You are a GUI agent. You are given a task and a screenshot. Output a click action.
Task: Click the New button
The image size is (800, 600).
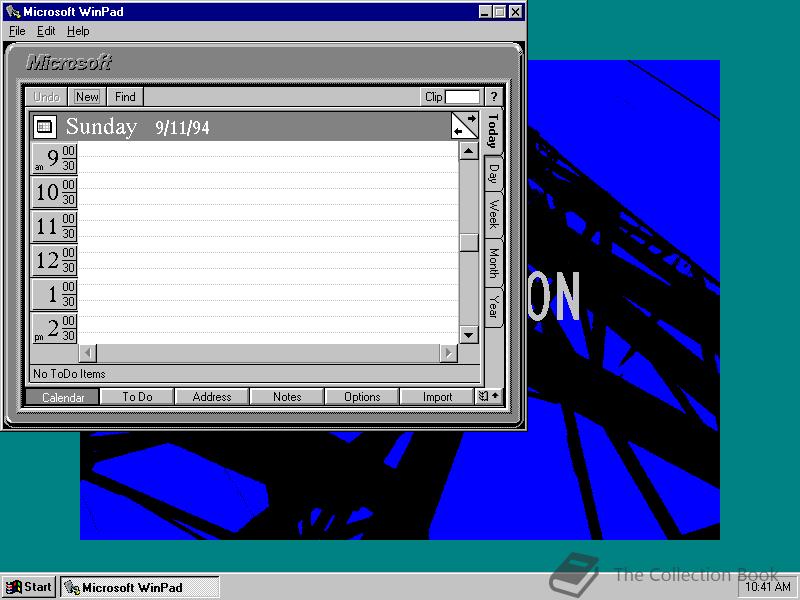pyautogui.click(x=87, y=96)
